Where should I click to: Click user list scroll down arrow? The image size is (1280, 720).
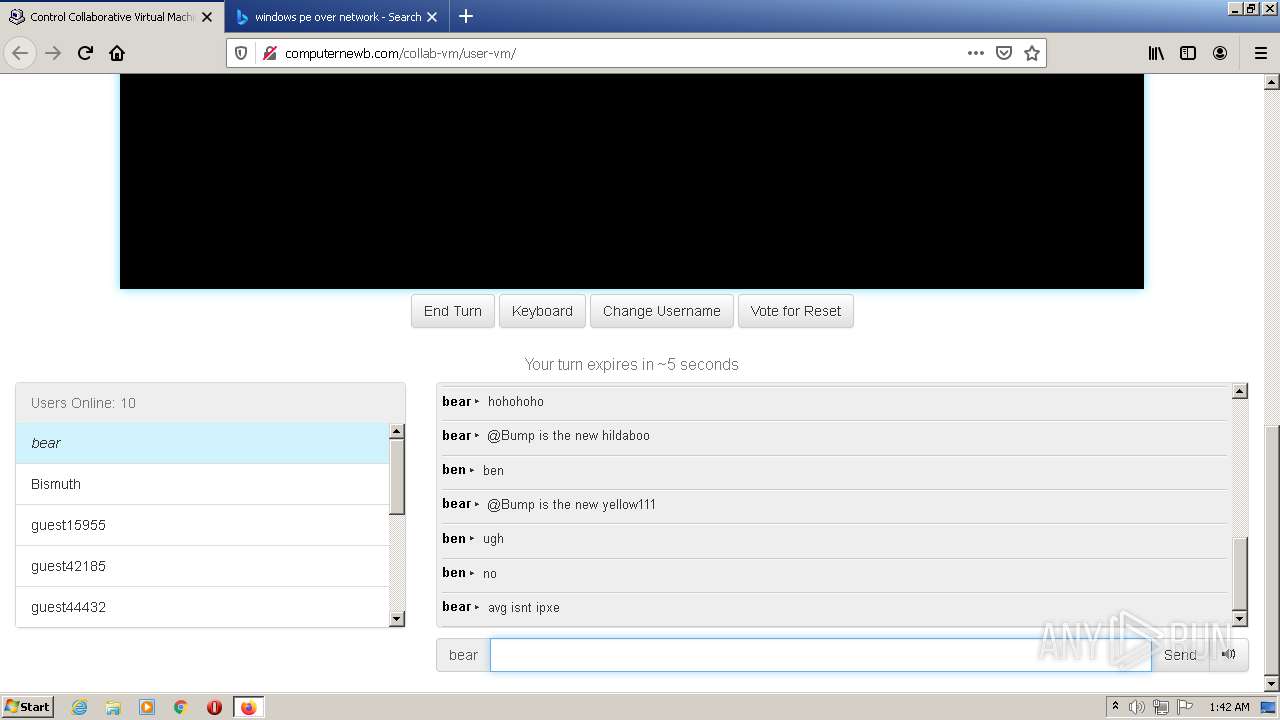click(x=396, y=619)
